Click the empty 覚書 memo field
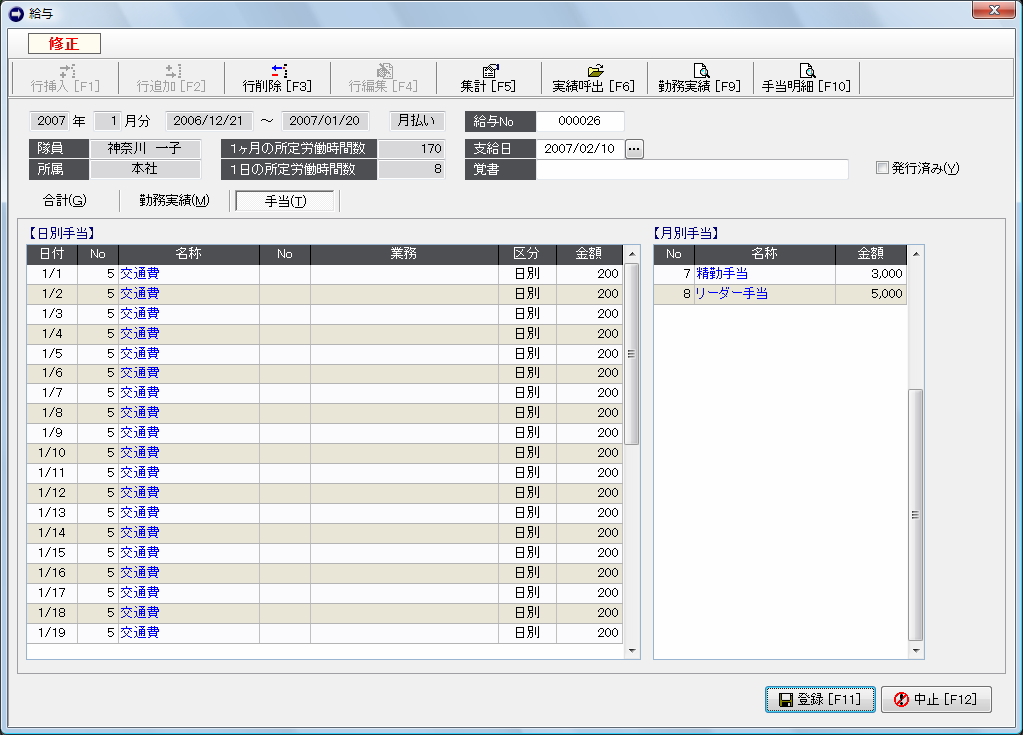1023x735 pixels. coord(692,170)
